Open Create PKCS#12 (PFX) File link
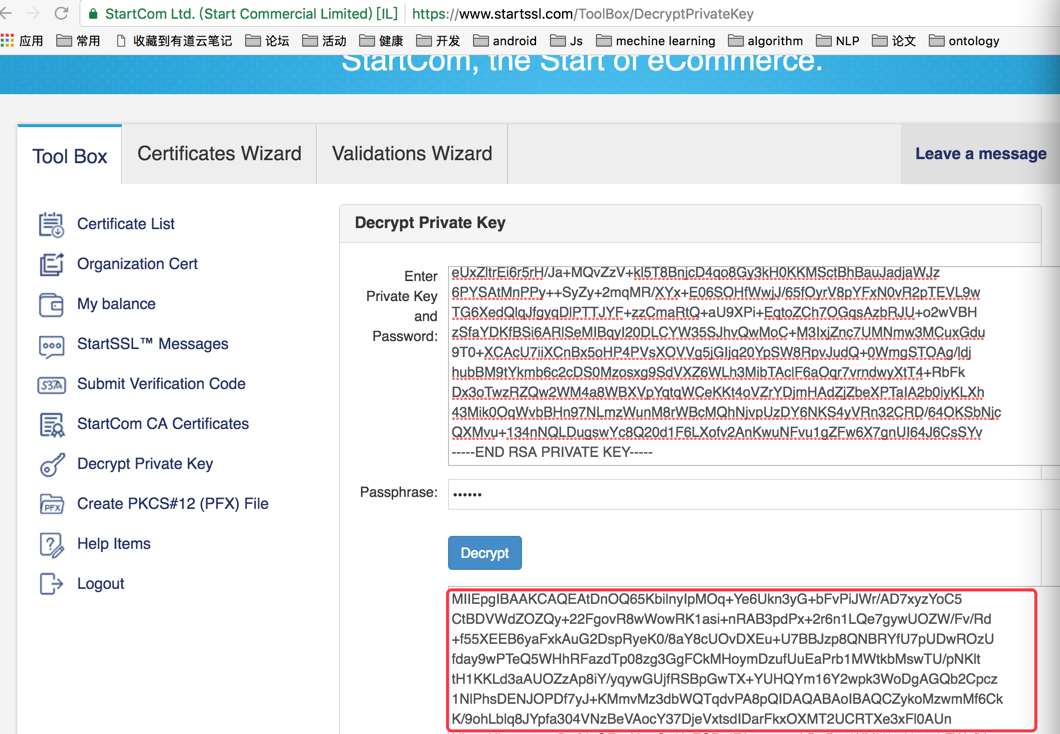Screen dimensions: 1060x734 point(172,504)
